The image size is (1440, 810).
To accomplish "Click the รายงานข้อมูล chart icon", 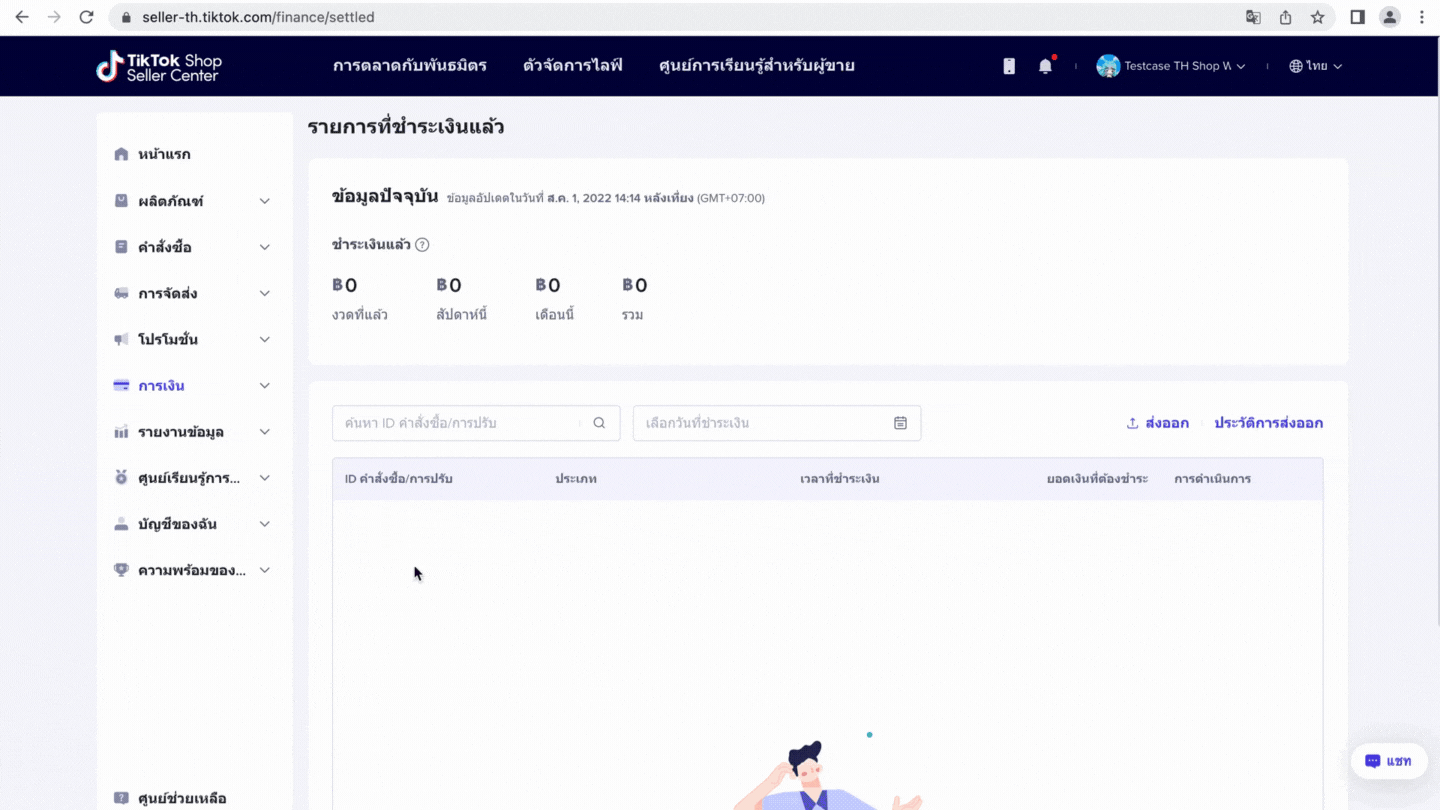I will [x=121, y=432].
